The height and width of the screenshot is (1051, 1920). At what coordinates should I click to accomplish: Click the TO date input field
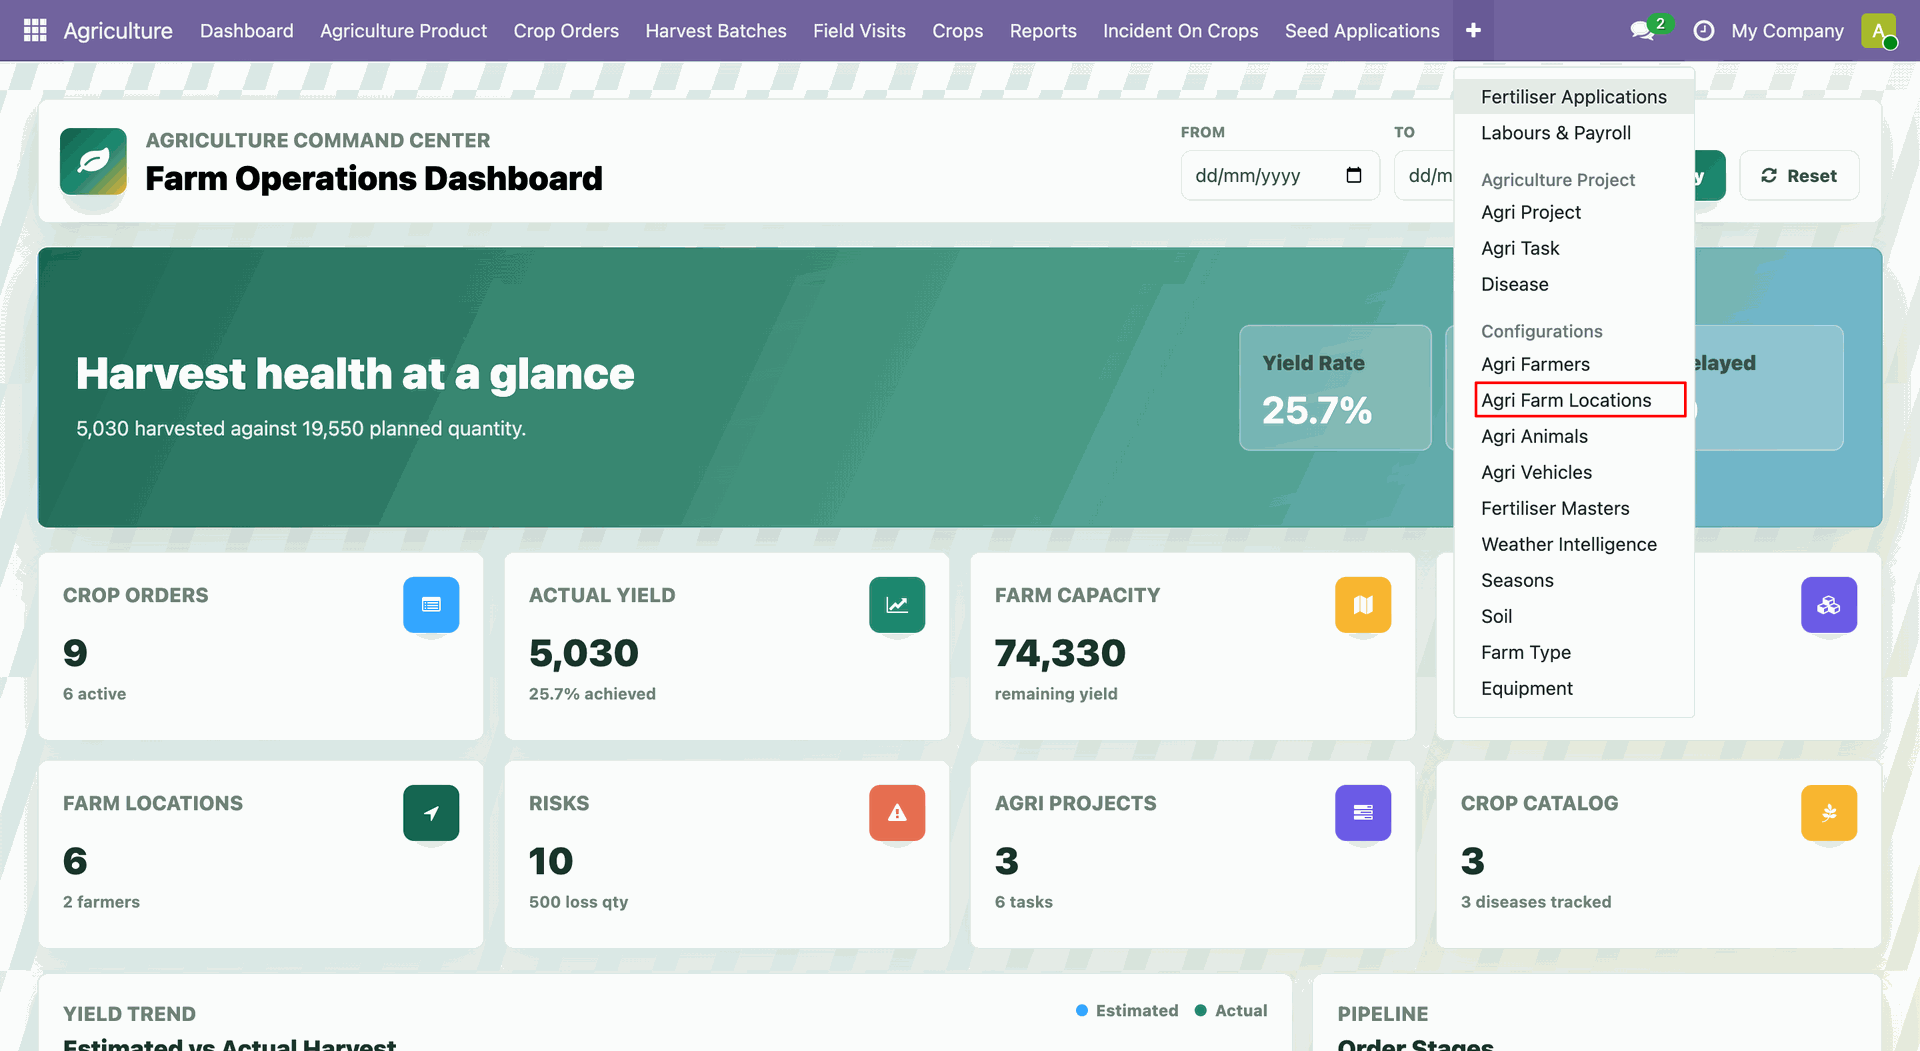click(1424, 176)
